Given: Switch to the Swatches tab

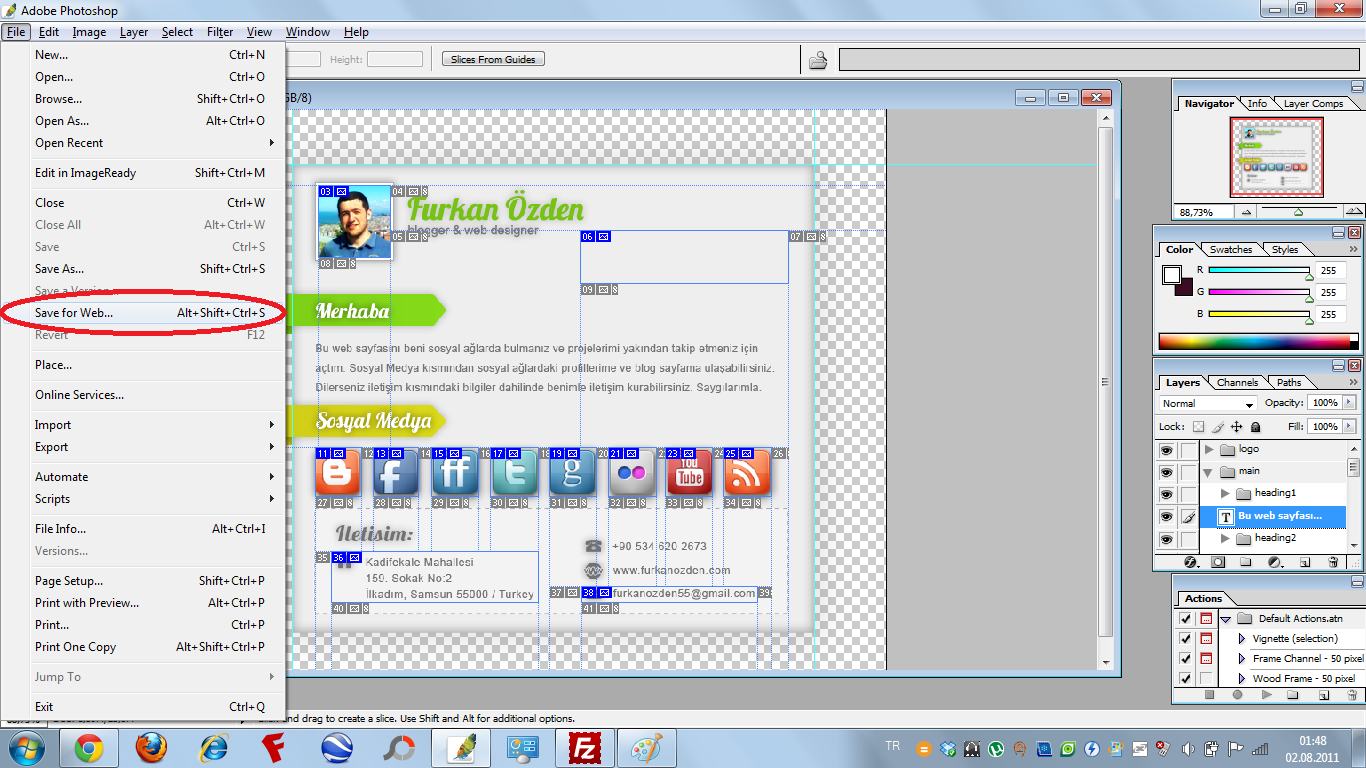Looking at the screenshot, I should 1231,249.
